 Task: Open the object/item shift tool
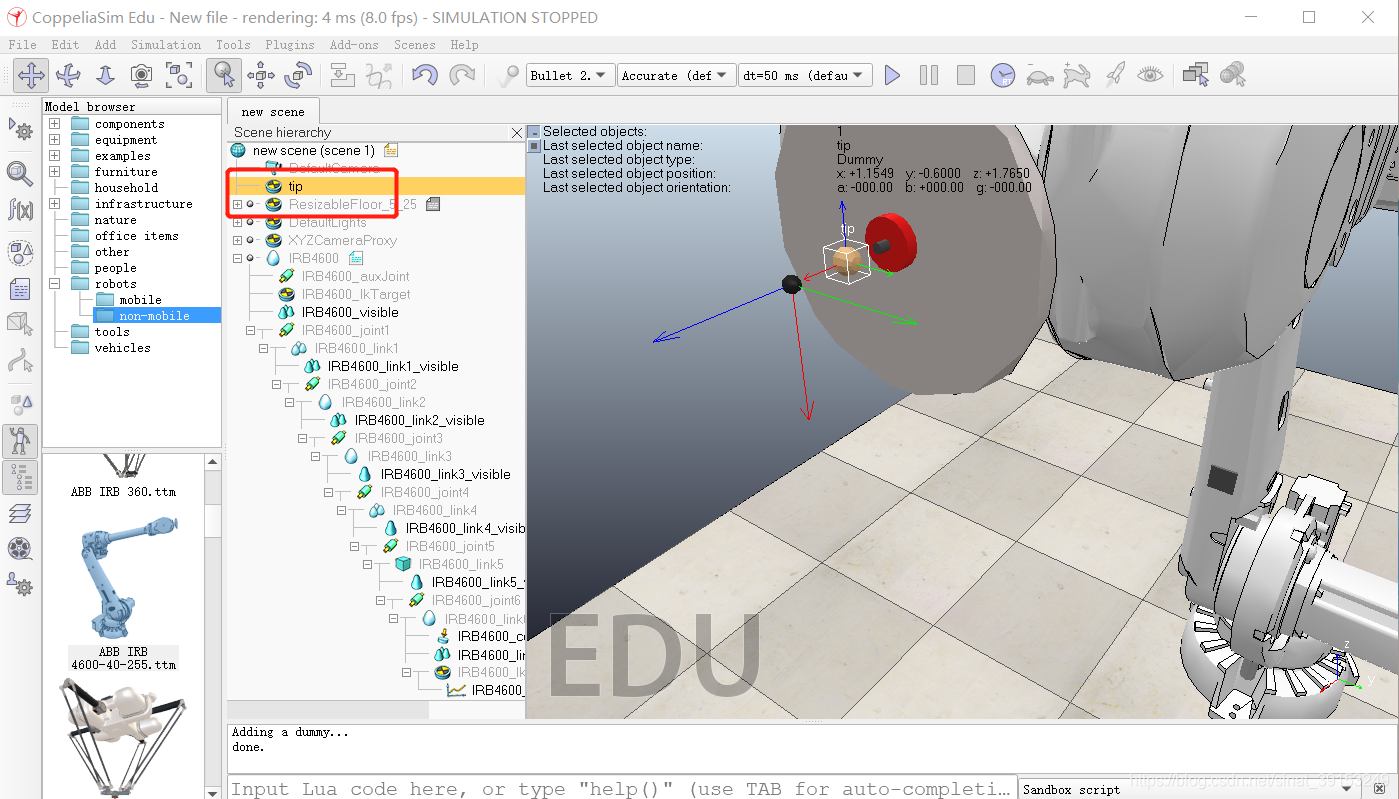tap(261, 75)
